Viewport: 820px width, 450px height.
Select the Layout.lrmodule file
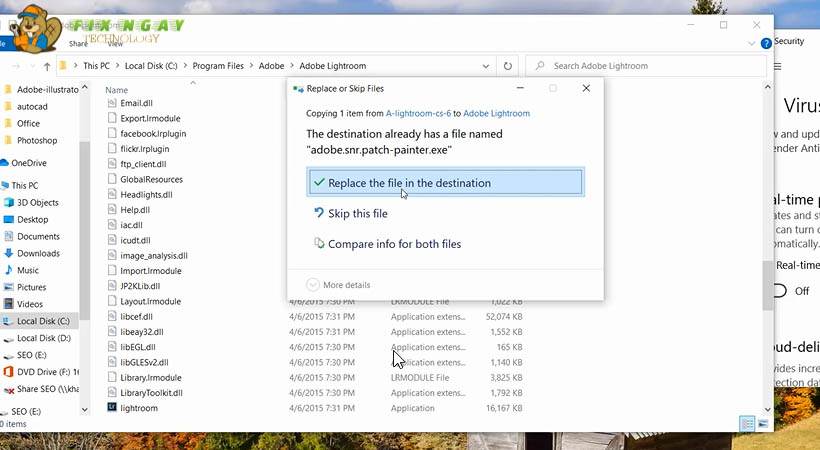(x=150, y=301)
